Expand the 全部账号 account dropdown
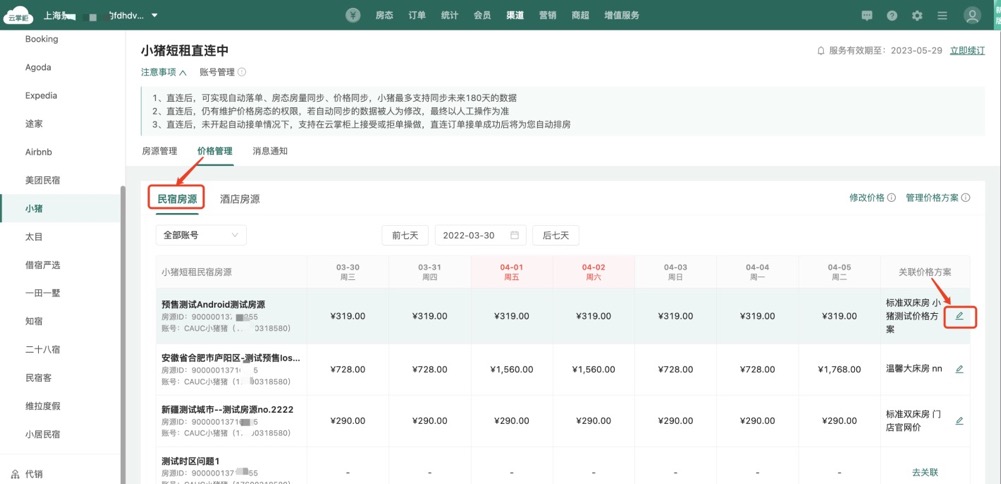Screen dimensions: 1001x484 point(200,235)
